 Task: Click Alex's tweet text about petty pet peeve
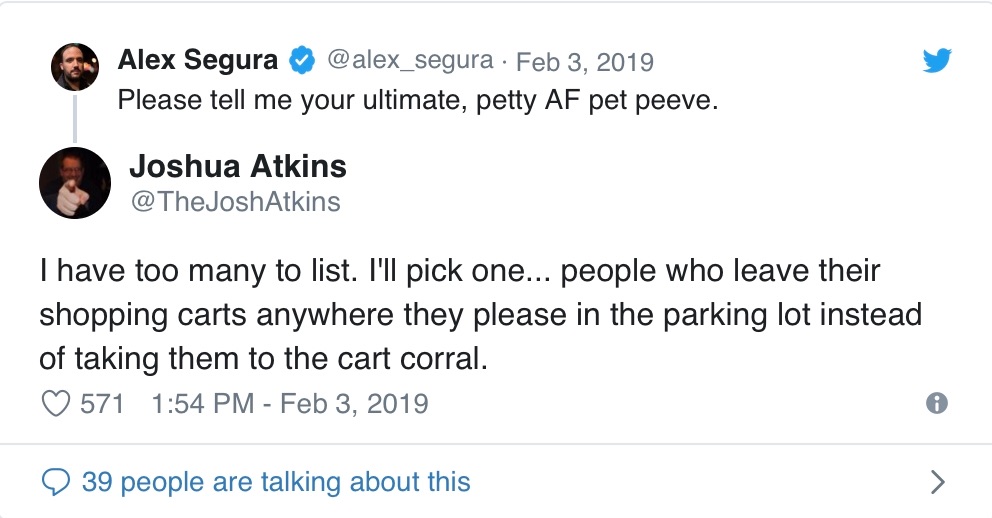click(x=418, y=101)
